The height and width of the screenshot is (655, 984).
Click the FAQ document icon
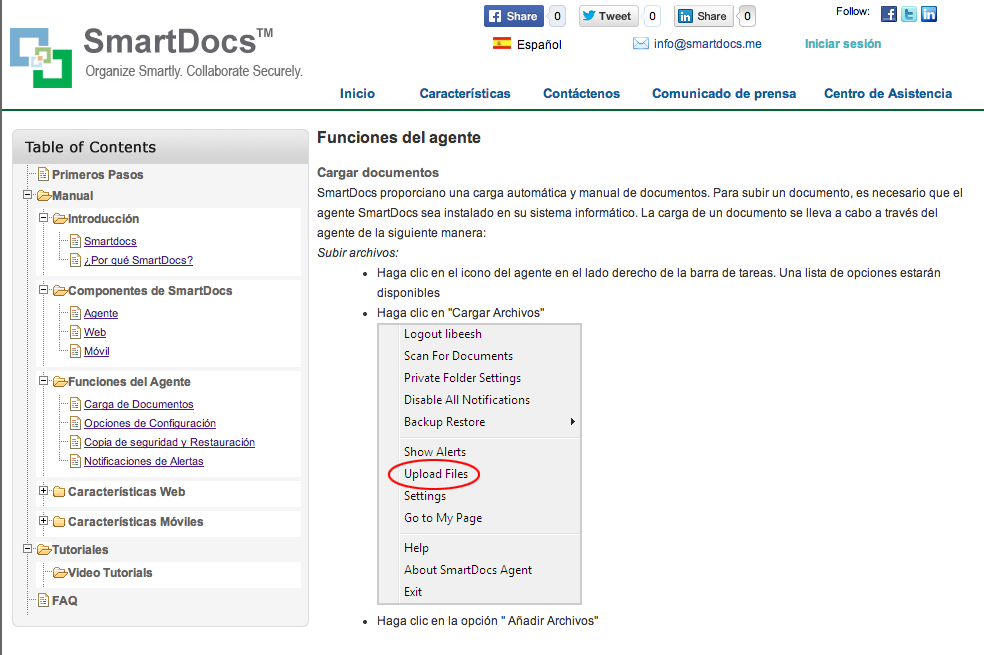pos(43,600)
